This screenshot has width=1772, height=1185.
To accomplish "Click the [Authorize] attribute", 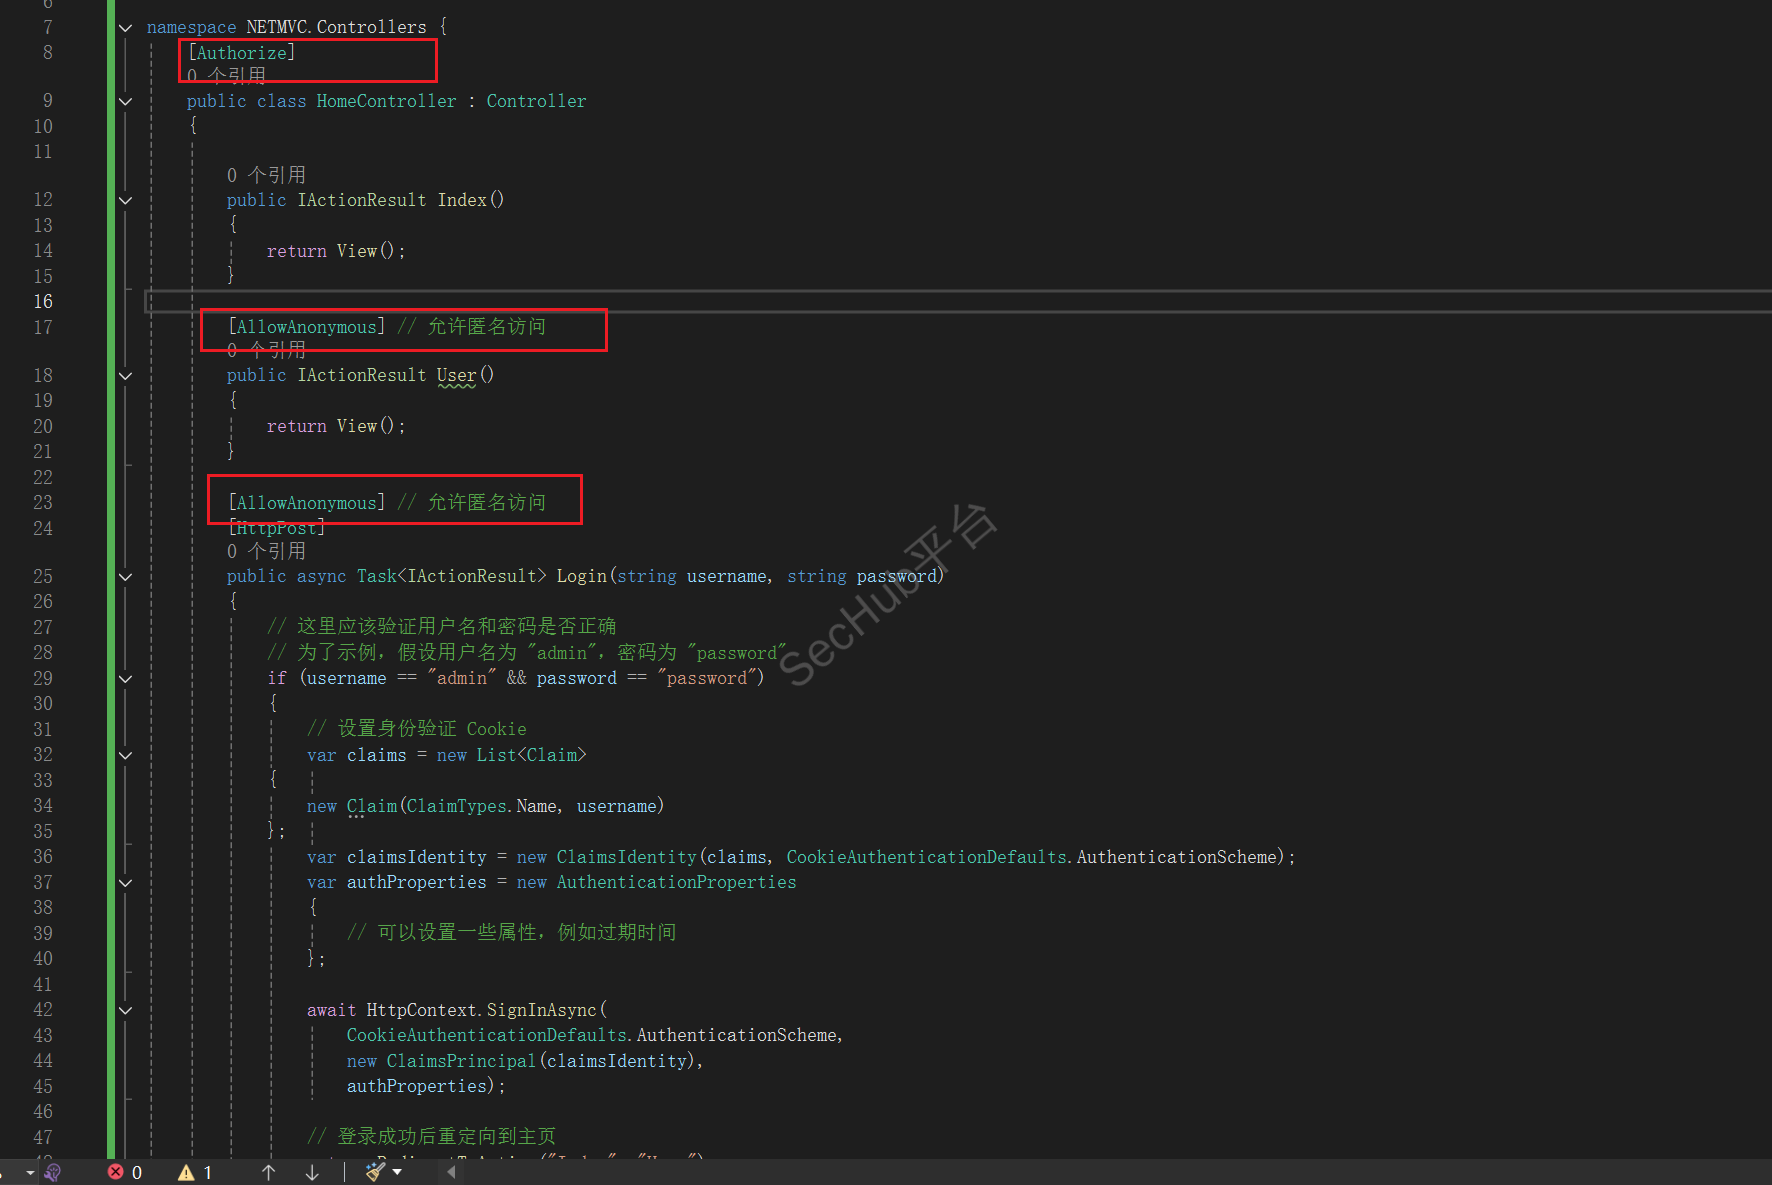I will (241, 53).
